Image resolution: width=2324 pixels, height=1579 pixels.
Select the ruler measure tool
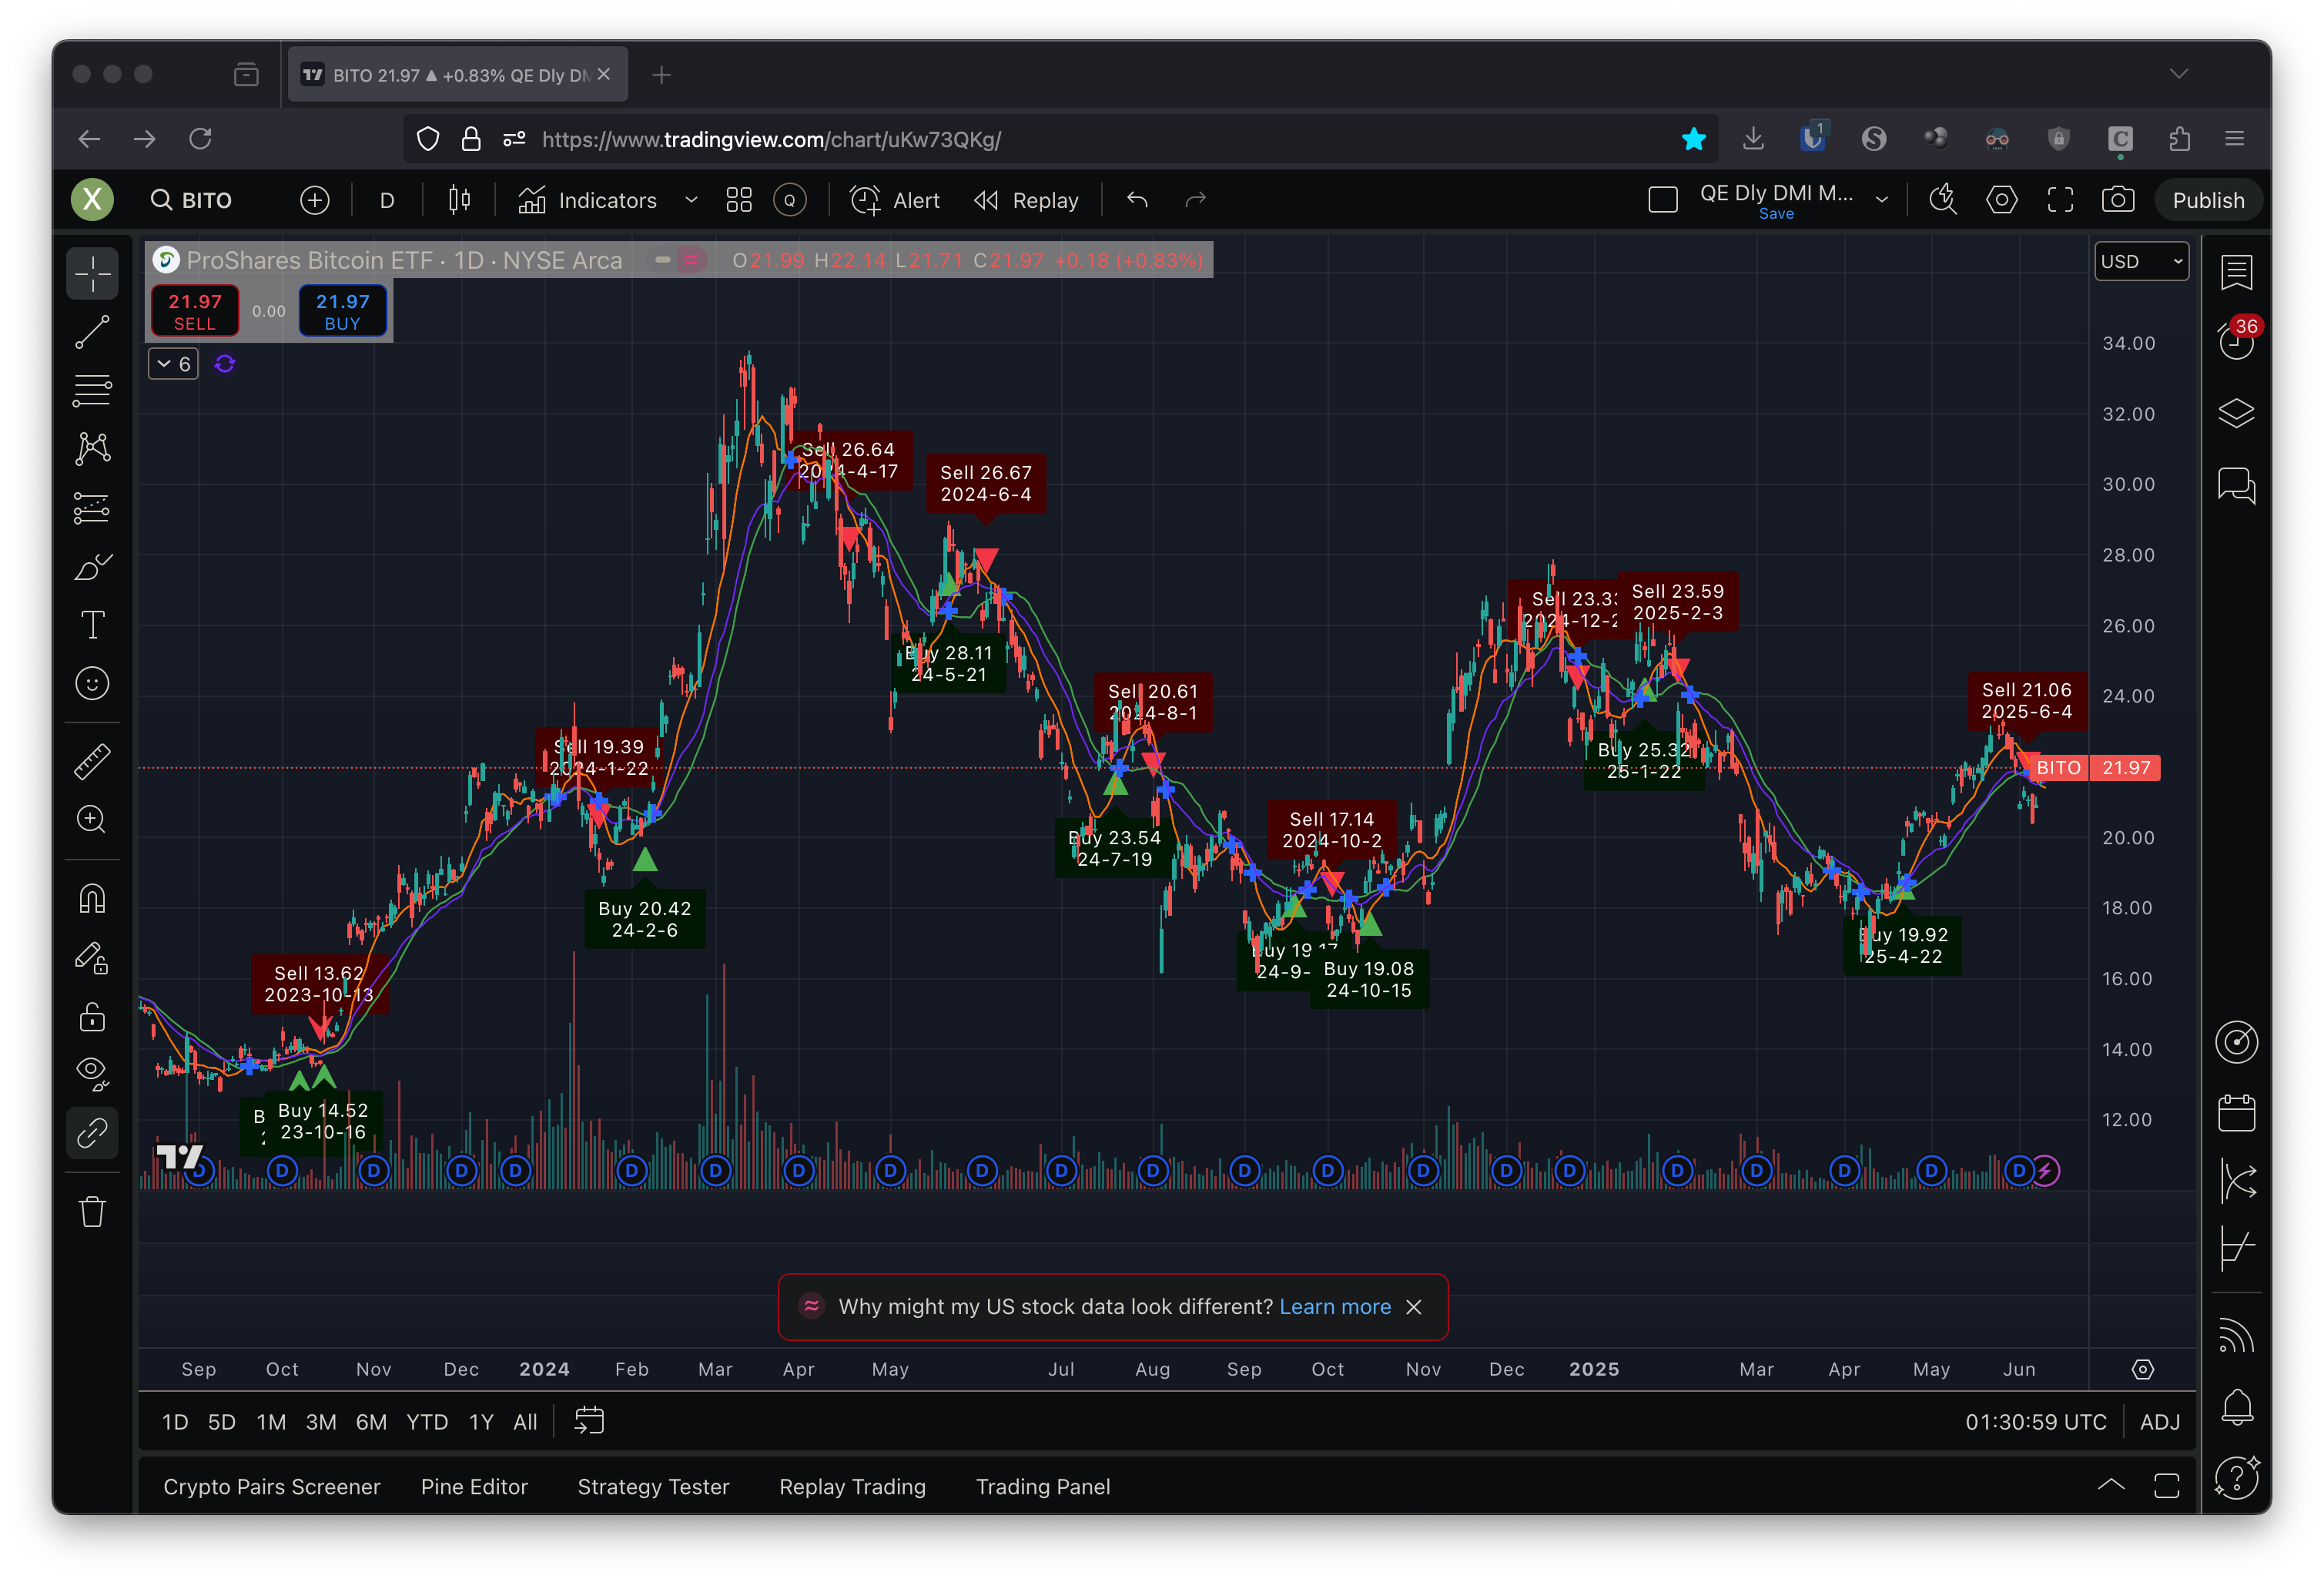pyautogui.click(x=92, y=762)
